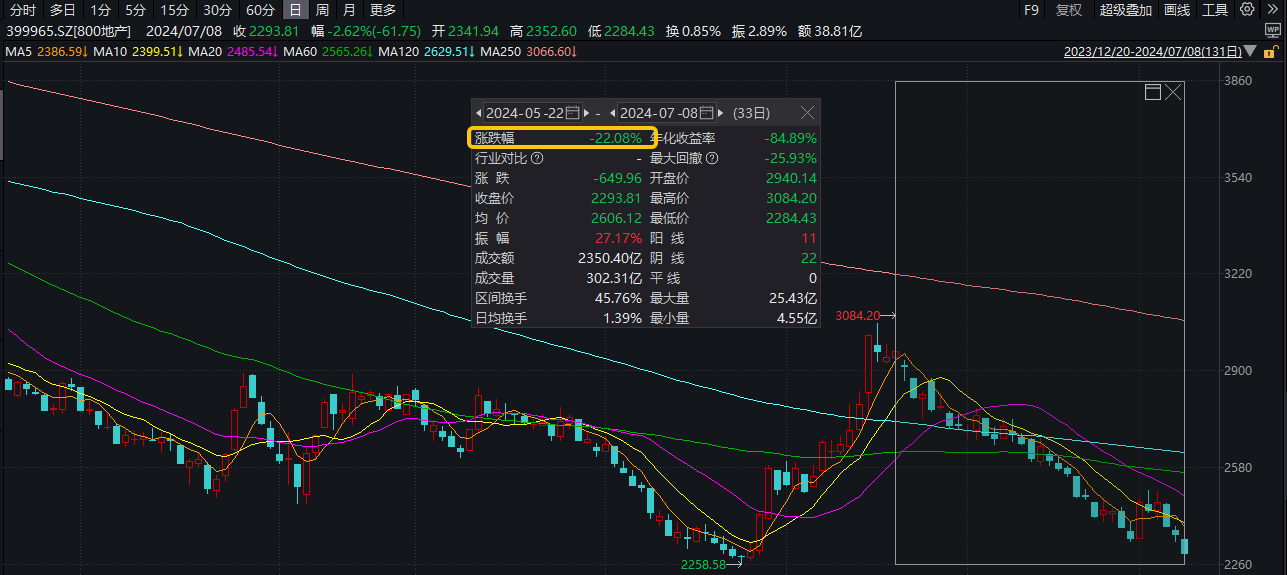Open 超级叠加 overlay tool
The image size is (1287, 575).
pyautogui.click(x=1126, y=10)
